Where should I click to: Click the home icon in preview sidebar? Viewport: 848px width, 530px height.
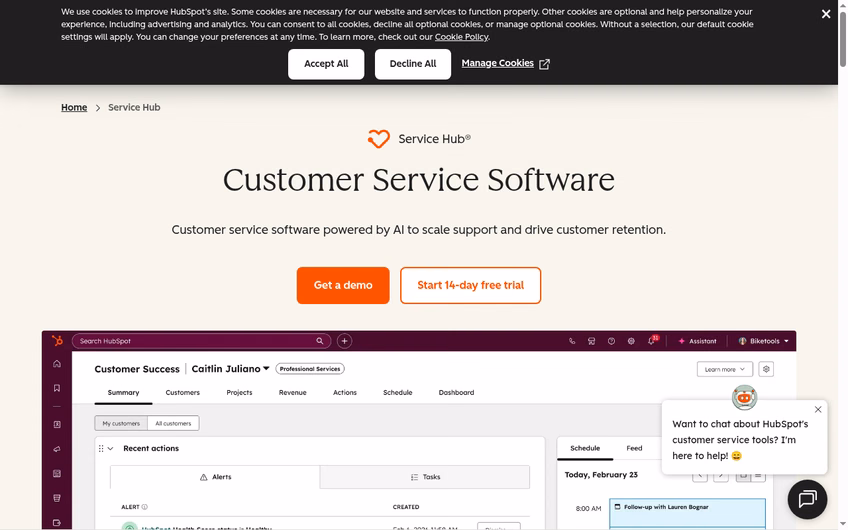[57, 363]
